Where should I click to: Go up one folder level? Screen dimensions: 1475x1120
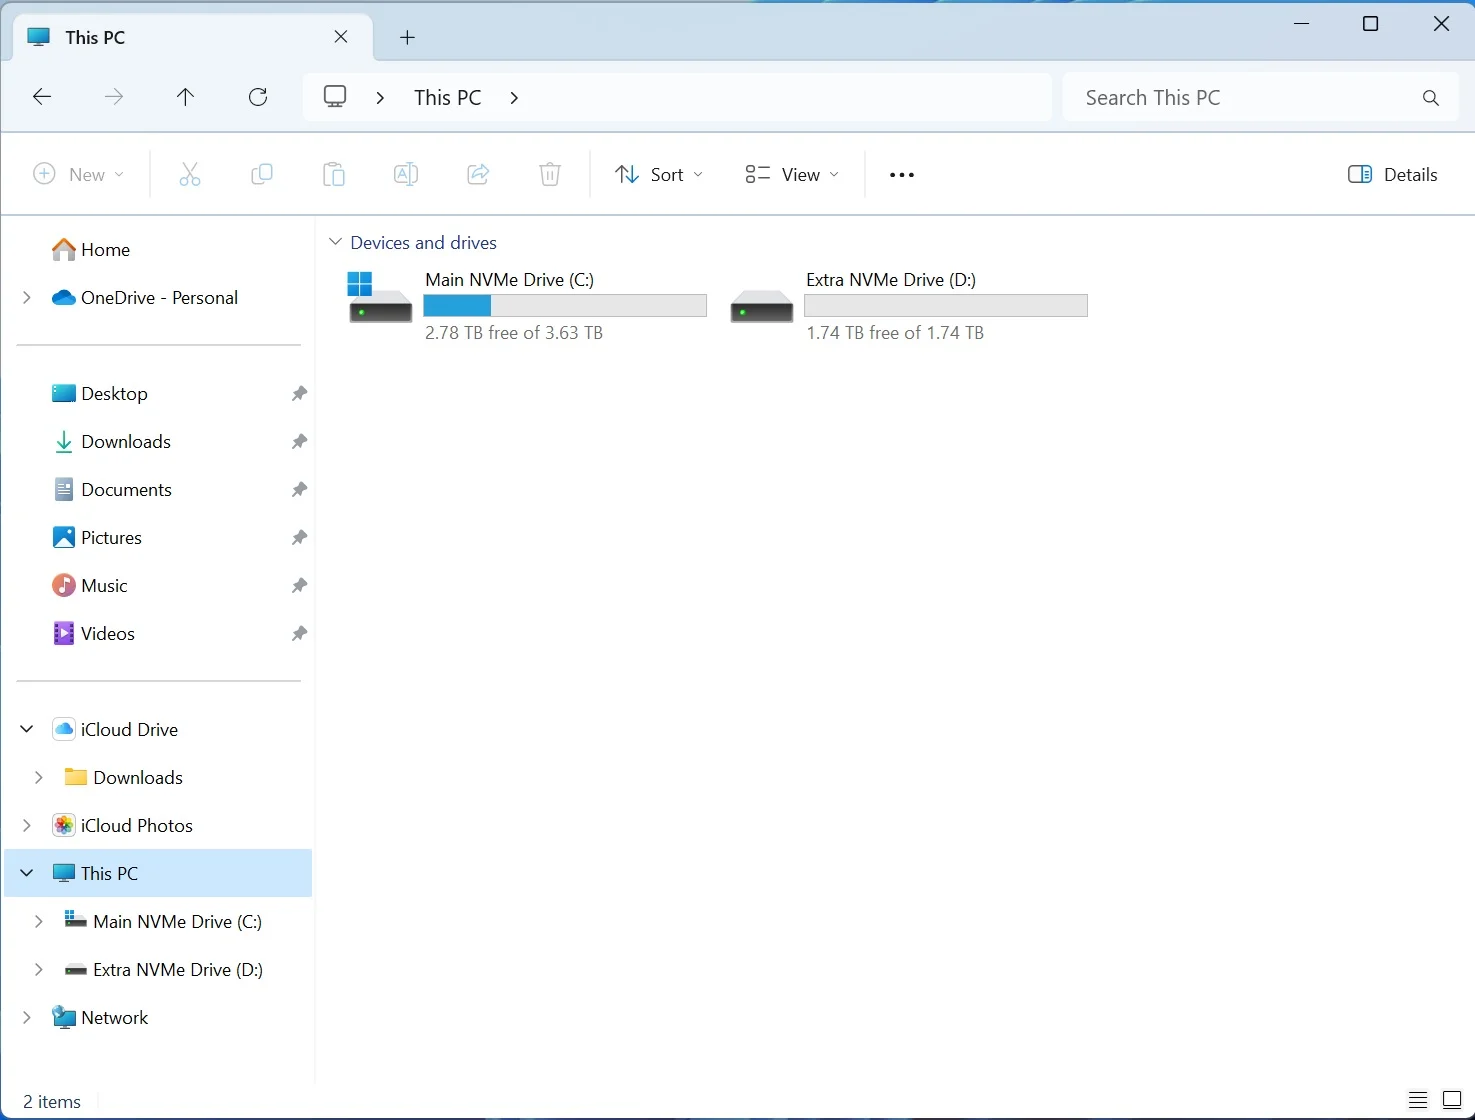tap(185, 97)
